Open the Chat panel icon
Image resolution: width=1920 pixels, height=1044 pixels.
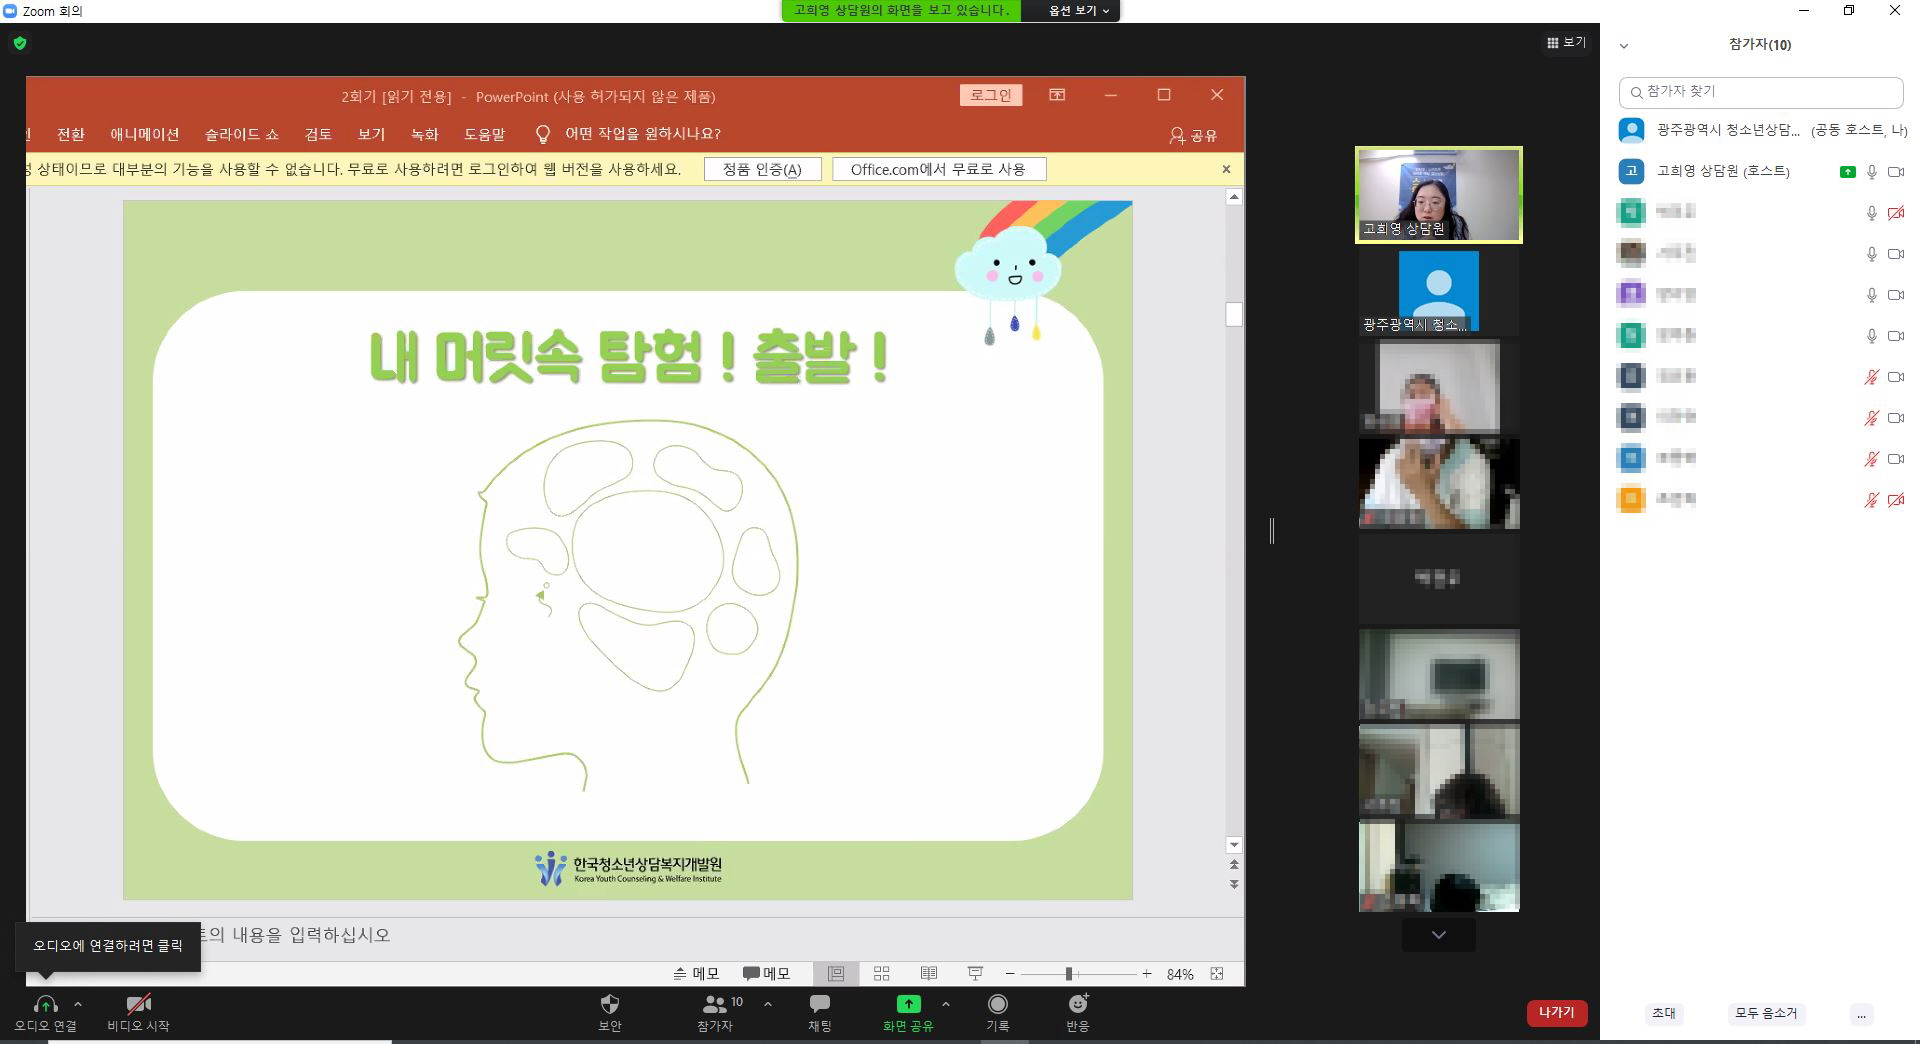[x=819, y=1004]
